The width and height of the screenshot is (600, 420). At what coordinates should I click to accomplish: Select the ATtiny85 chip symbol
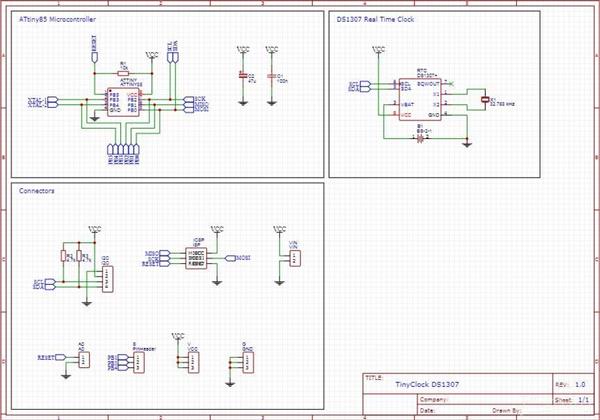tap(123, 102)
